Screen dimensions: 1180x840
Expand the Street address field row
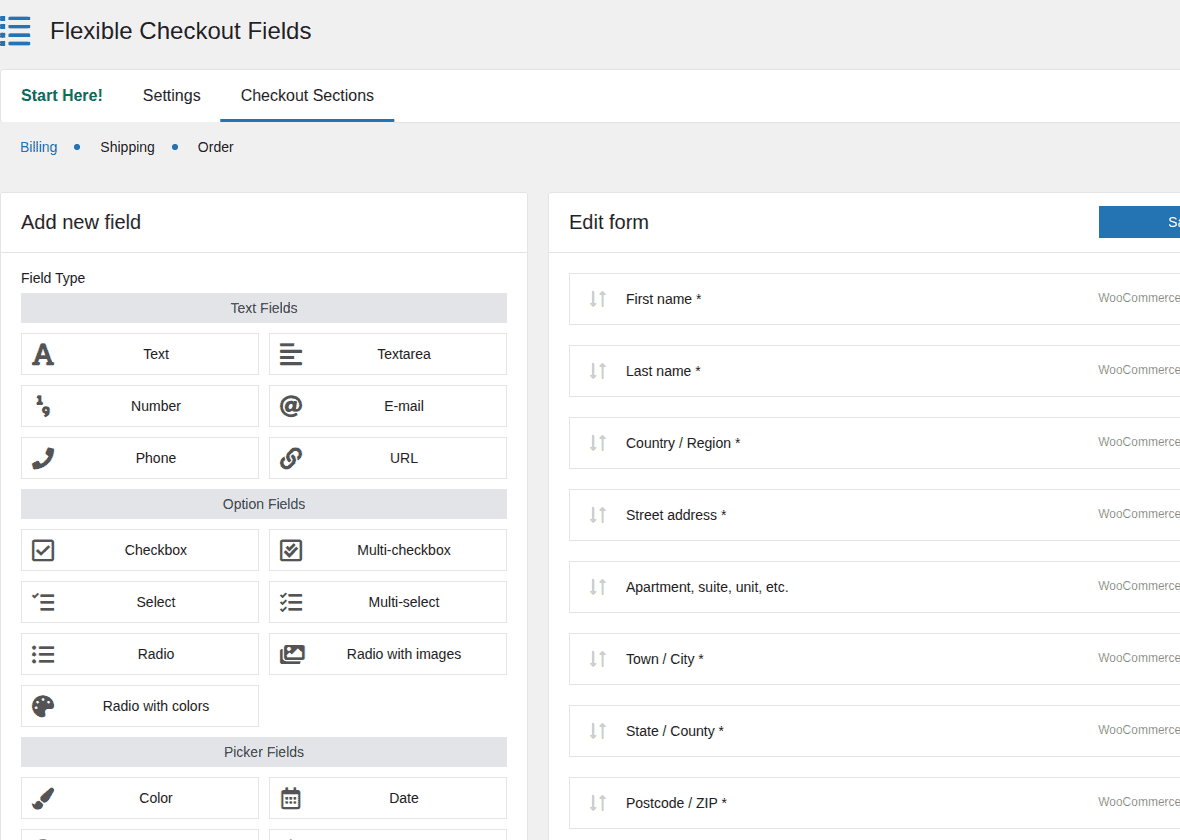(x=874, y=515)
